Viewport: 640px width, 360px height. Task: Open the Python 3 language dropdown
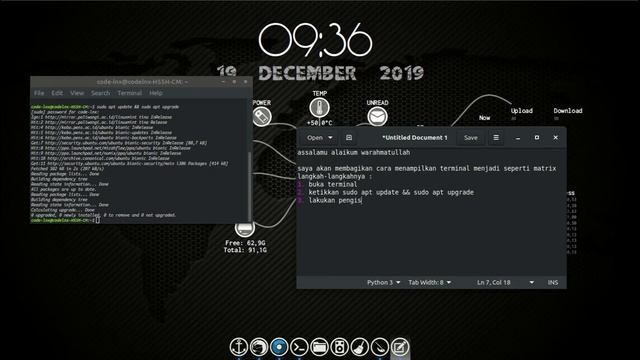point(383,282)
